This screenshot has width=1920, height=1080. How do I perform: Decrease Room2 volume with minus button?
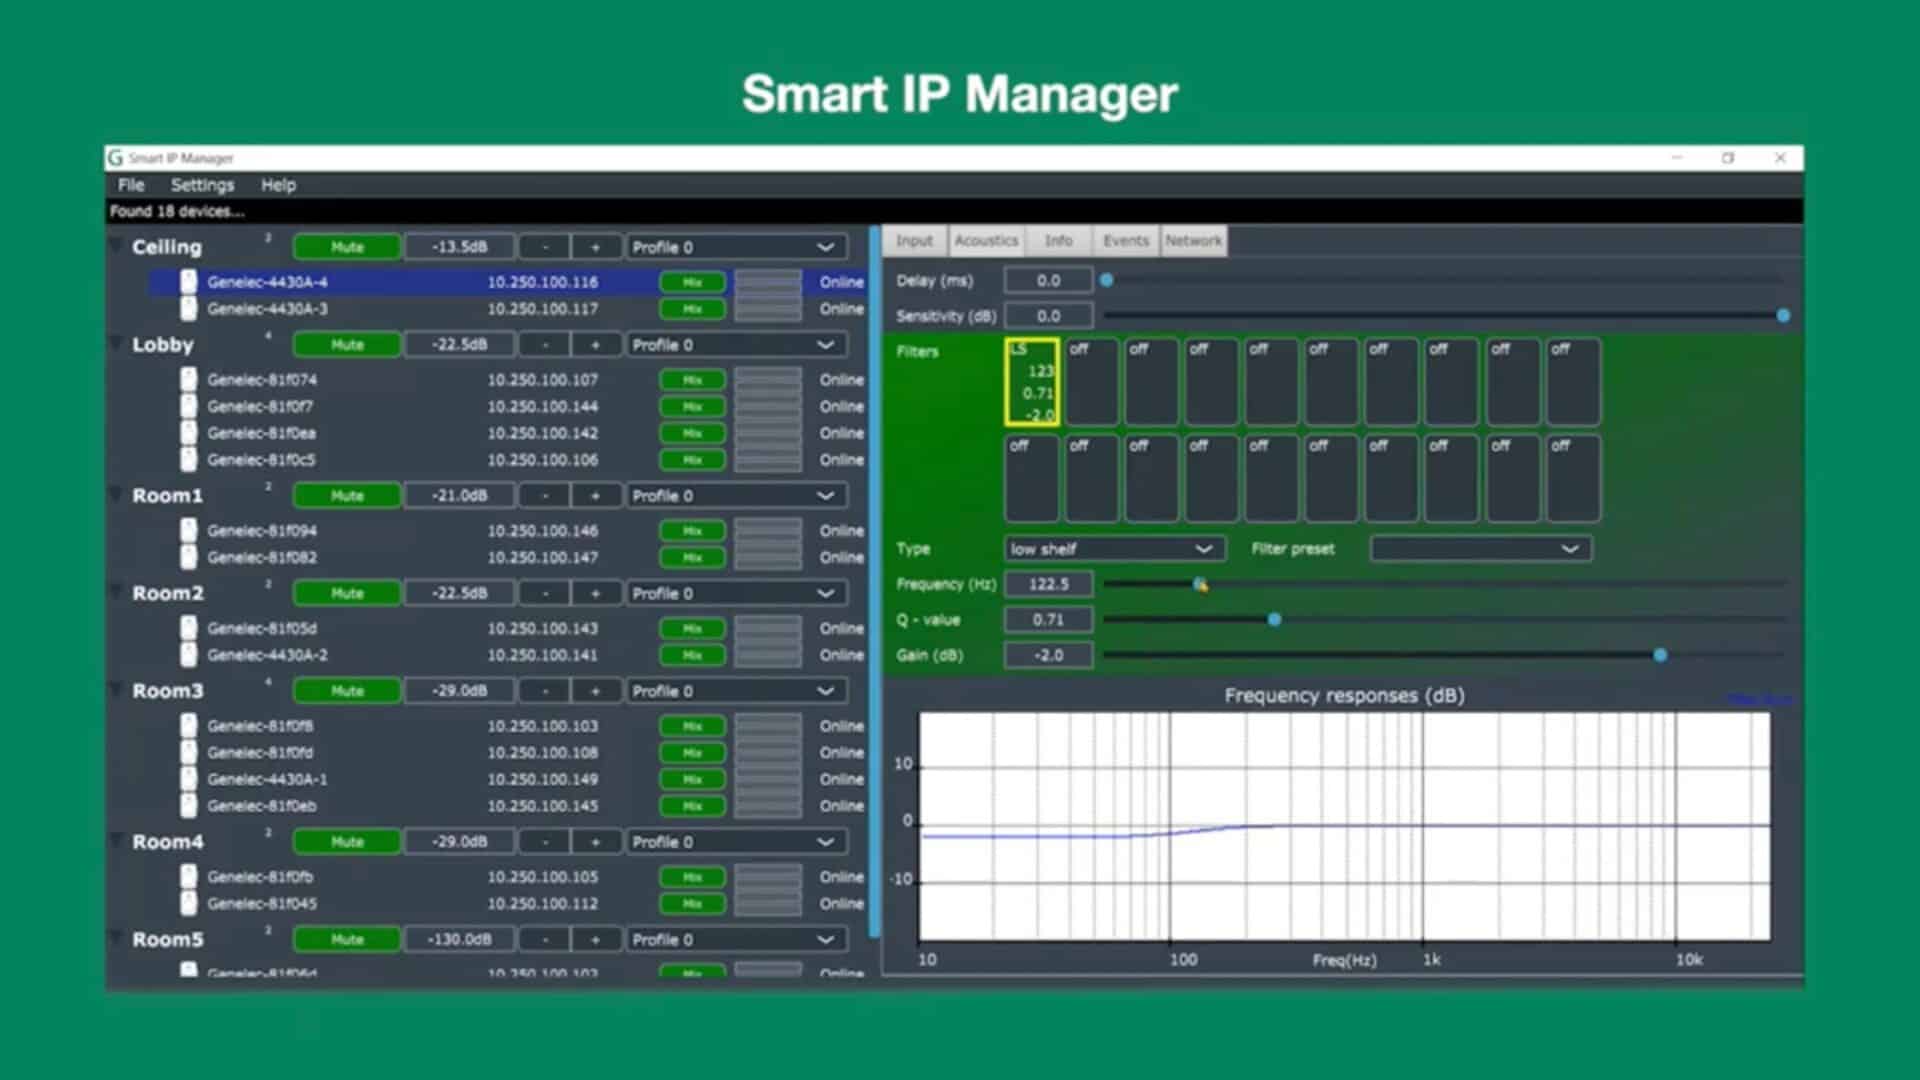pyautogui.click(x=545, y=593)
